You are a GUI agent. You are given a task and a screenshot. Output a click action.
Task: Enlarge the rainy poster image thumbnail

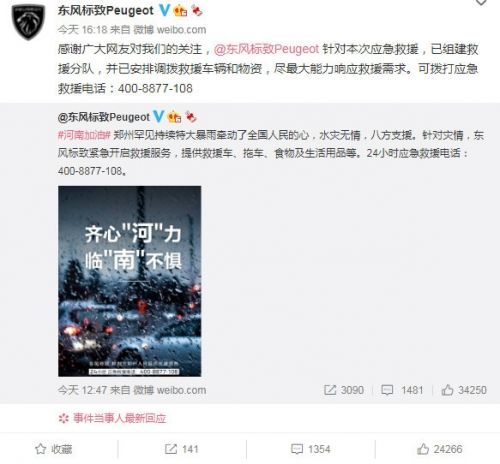[130, 281]
